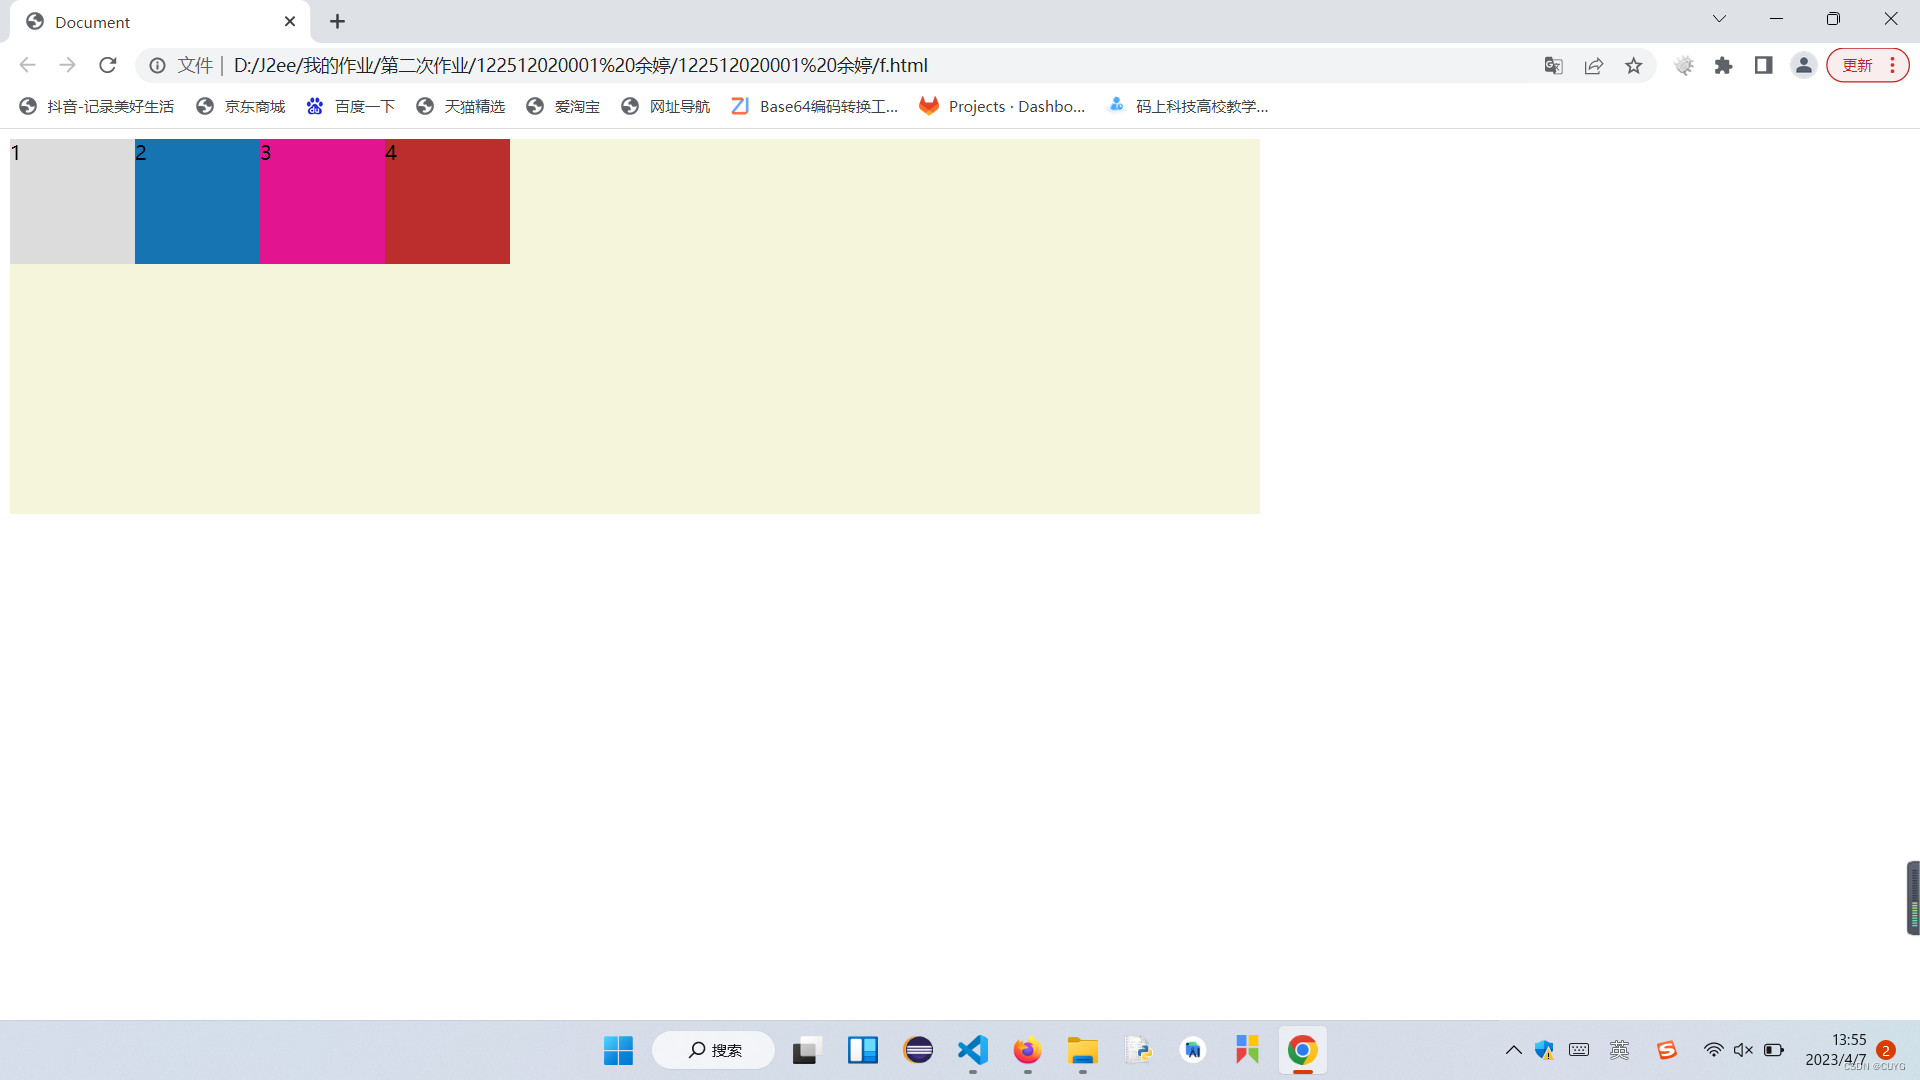This screenshot has width=1920, height=1080.
Task: Open the extensions puzzle icon
Action: [x=1723, y=66]
